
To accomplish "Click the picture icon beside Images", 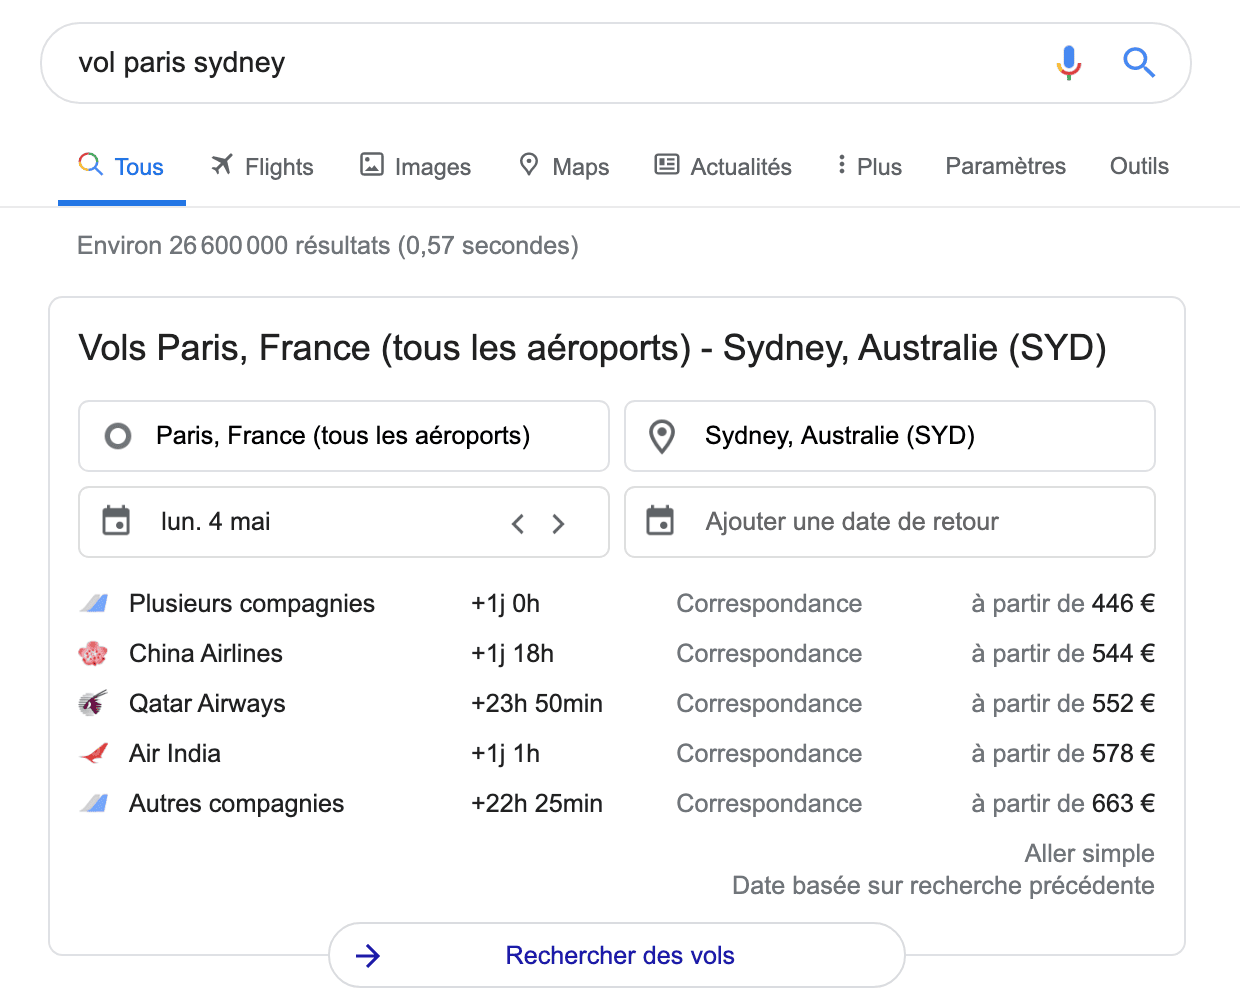I will (372, 164).
